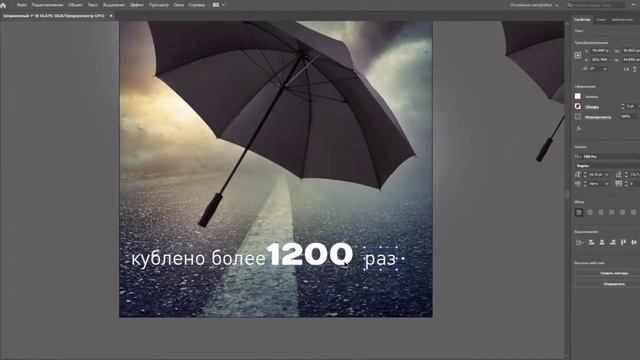Go to the Illustrator home screen icon
This screenshot has width=640, height=360.
[x=3, y=5]
